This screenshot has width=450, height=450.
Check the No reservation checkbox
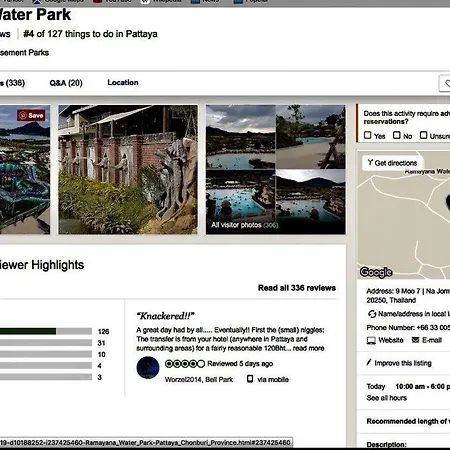coord(397,135)
